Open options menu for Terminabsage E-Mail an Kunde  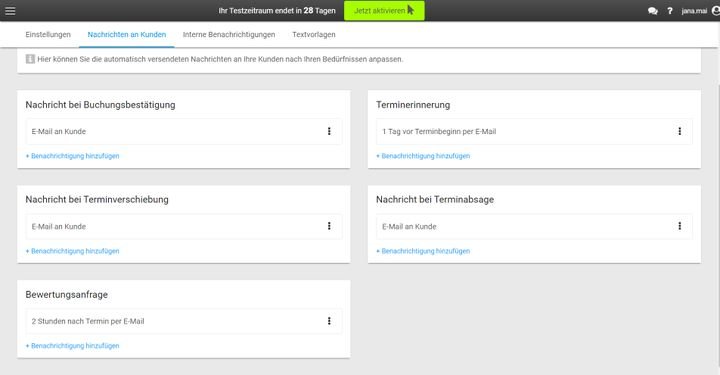pos(680,226)
